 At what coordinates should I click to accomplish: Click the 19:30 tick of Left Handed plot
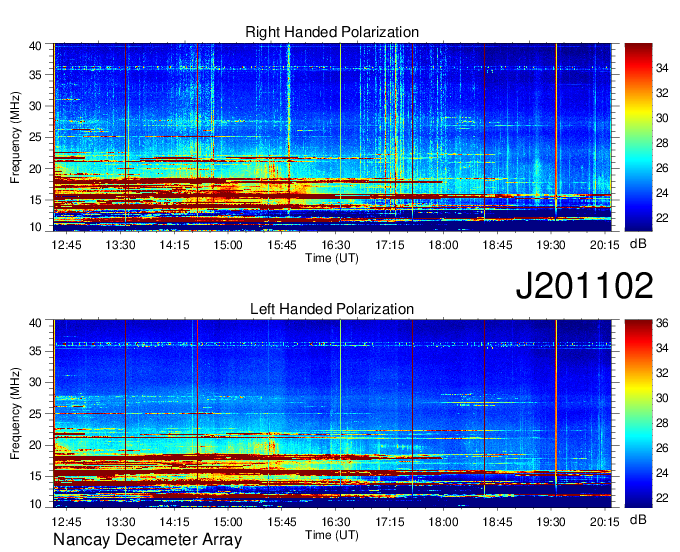pyautogui.click(x=551, y=522)
